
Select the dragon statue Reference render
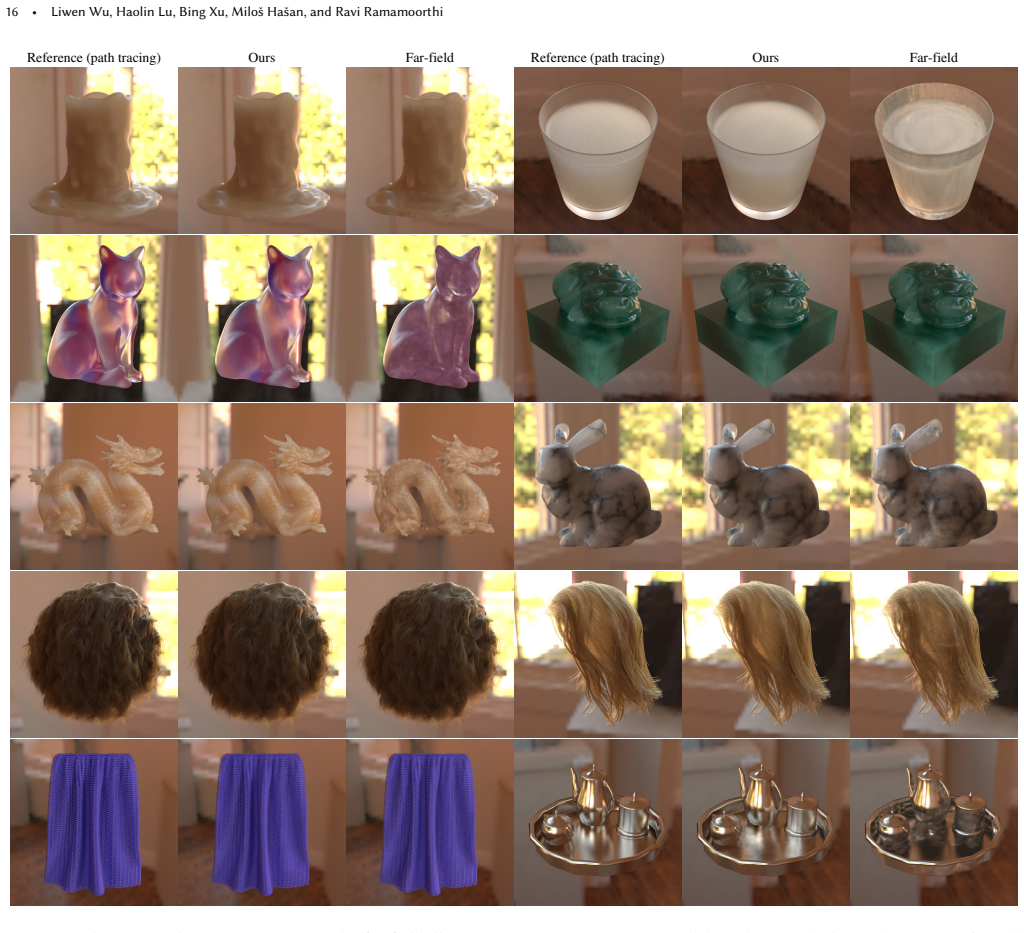pos(93,486)
